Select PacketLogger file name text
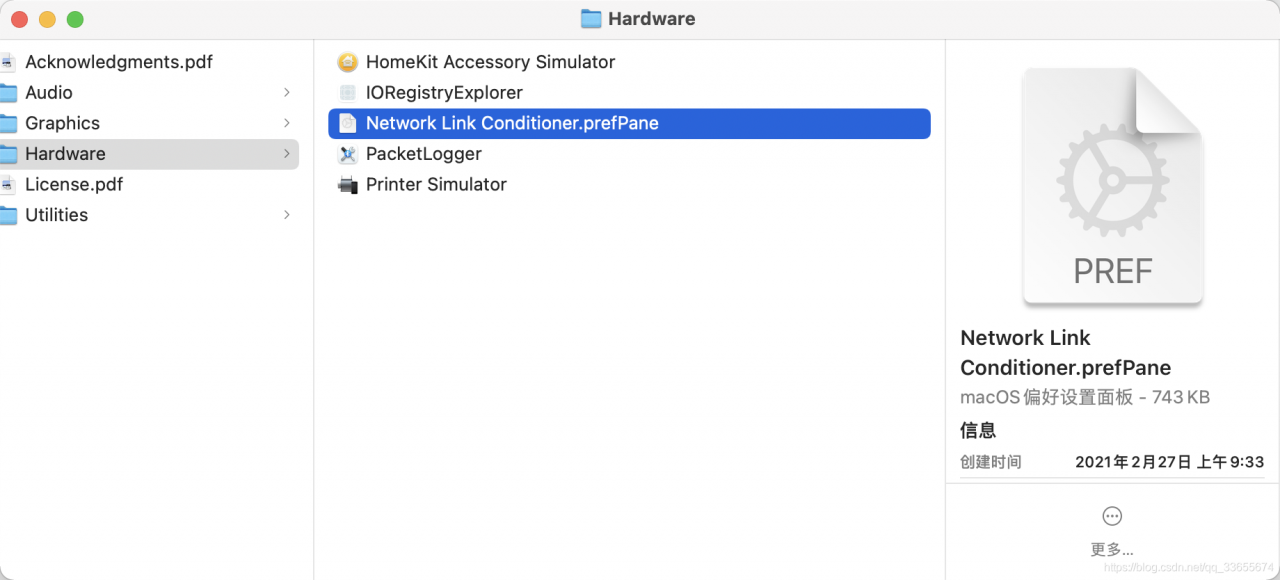This screenshot has width=1280, height=580. point(423,154)
